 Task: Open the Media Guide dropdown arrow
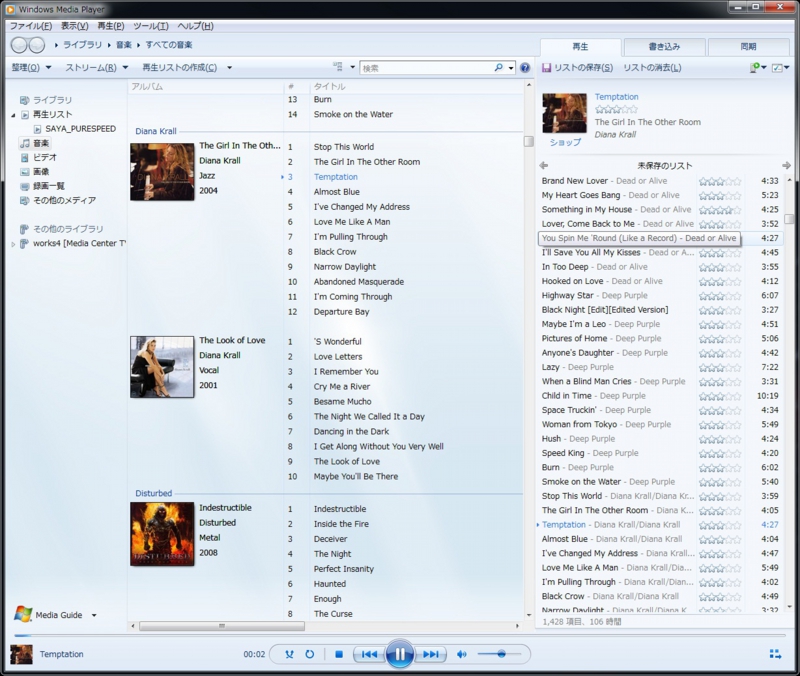click(94, 615)
